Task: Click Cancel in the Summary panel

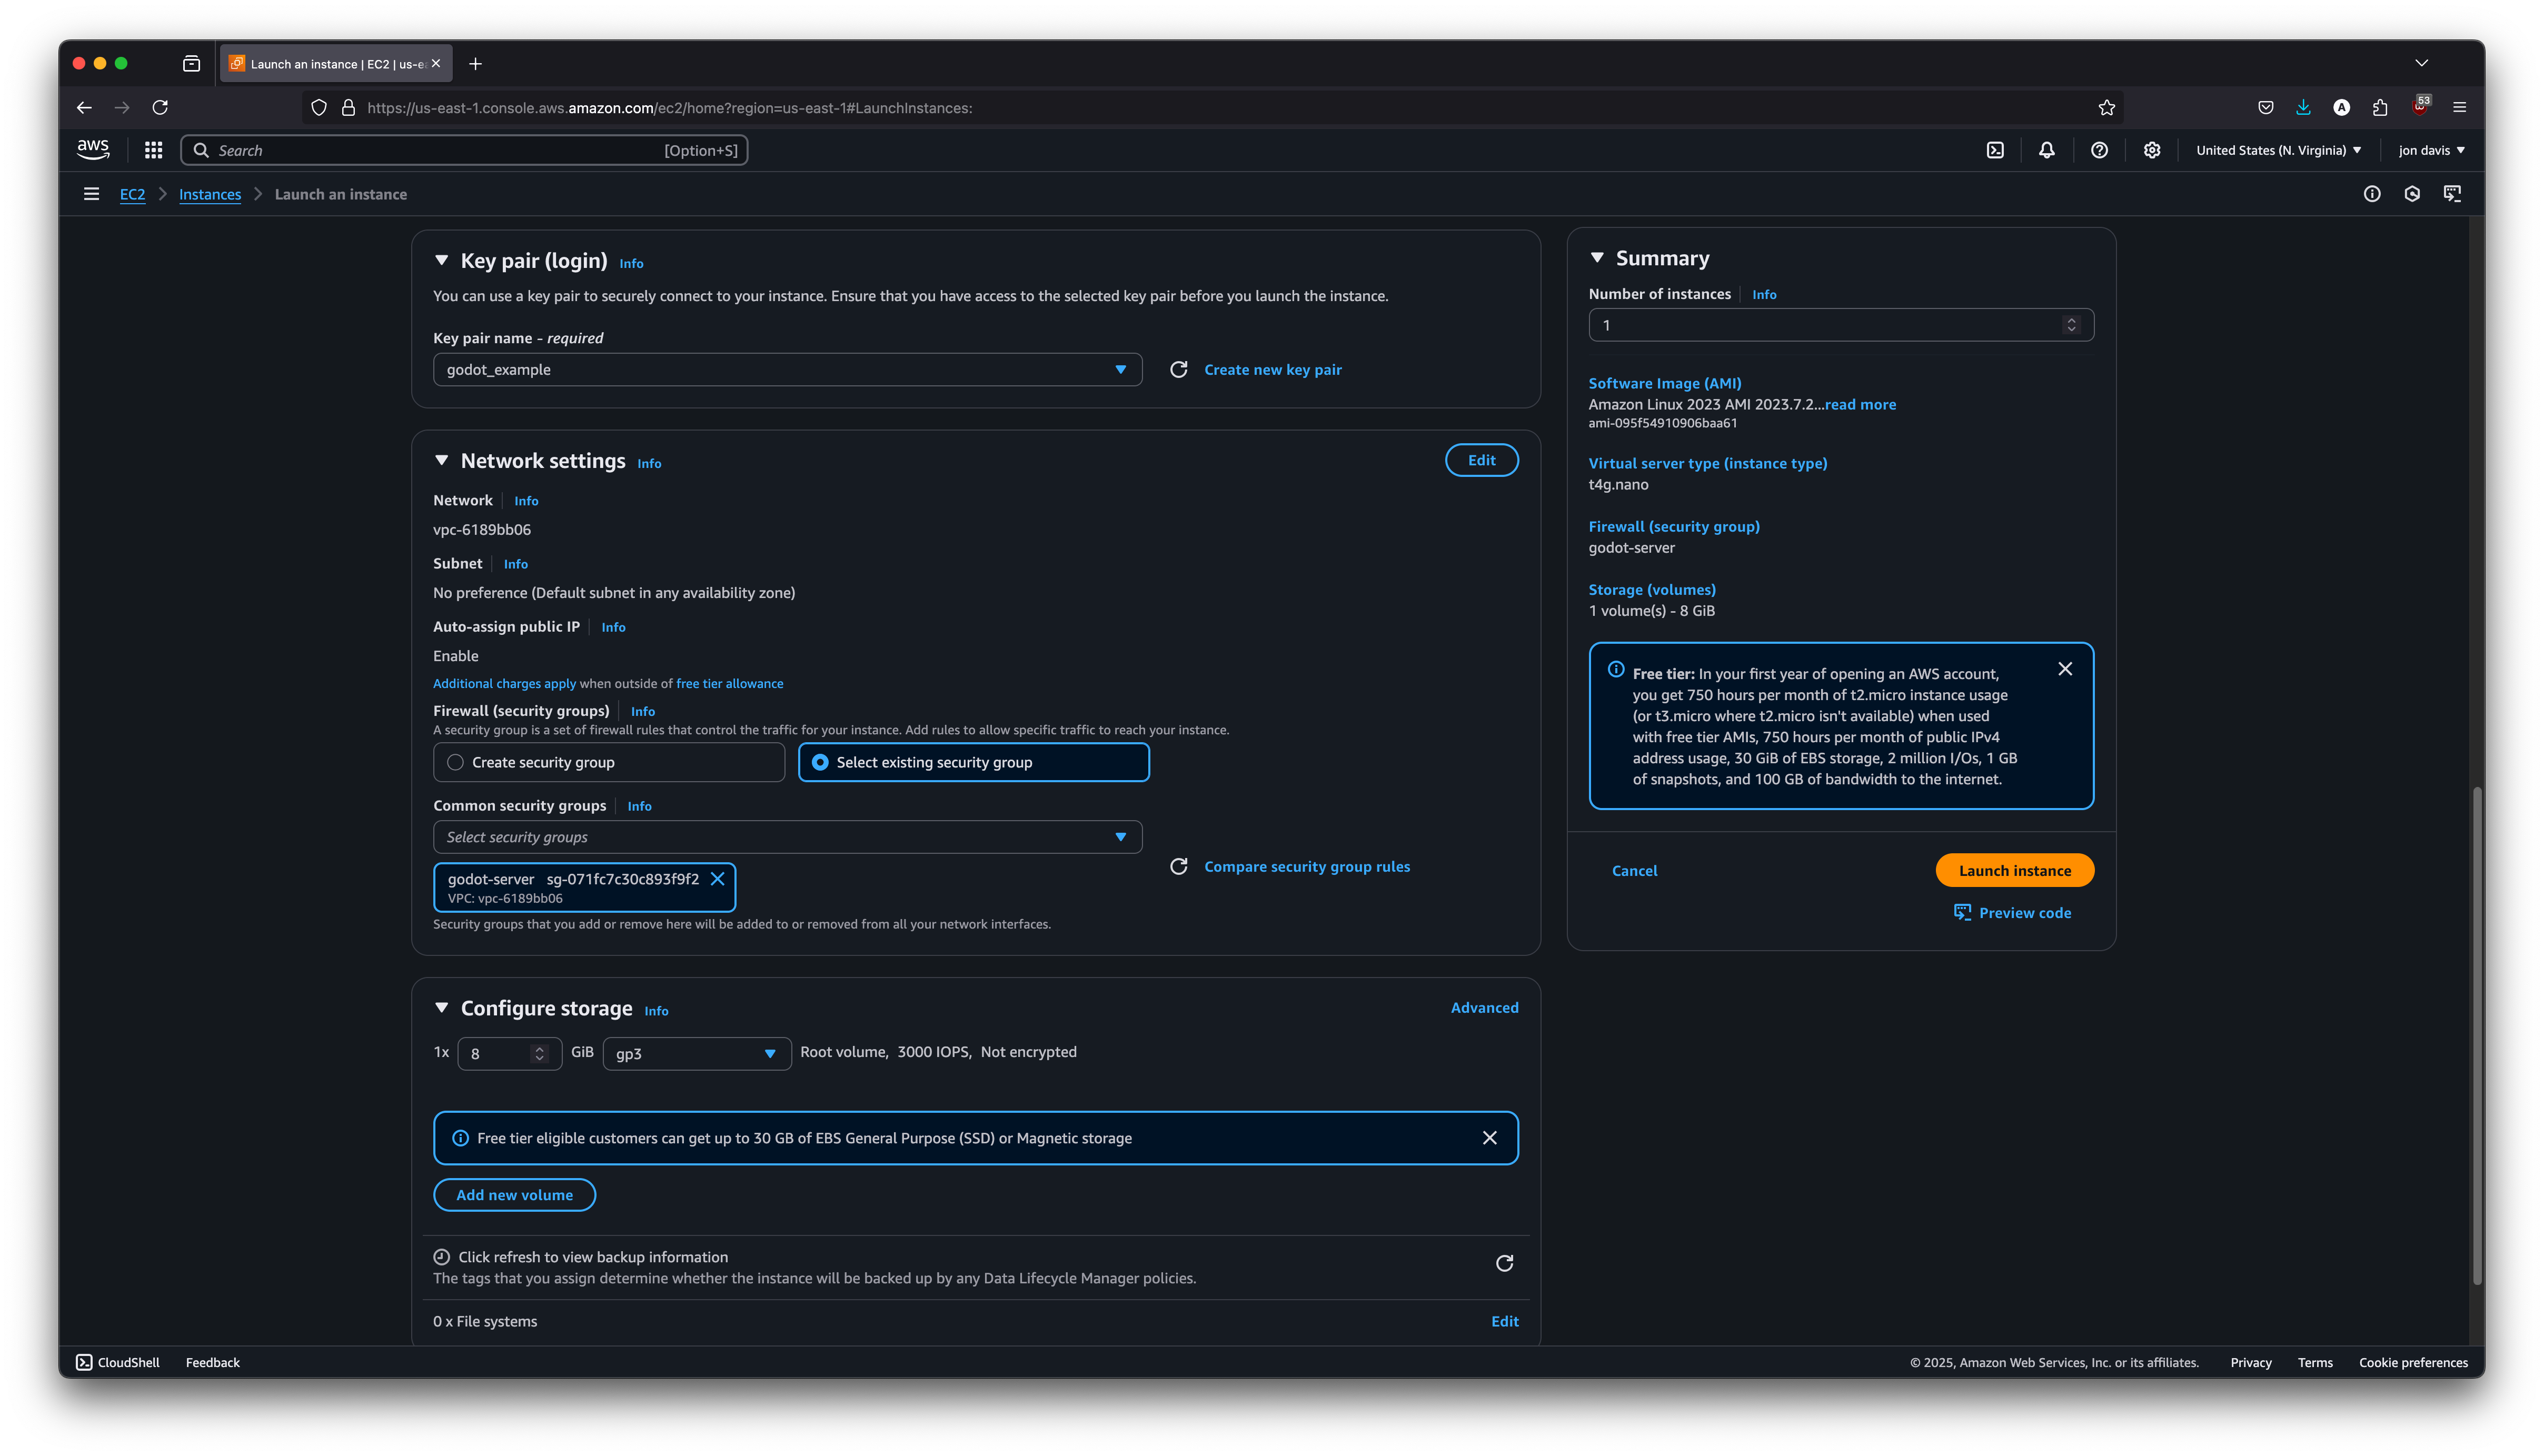Action: (1634, 871)
